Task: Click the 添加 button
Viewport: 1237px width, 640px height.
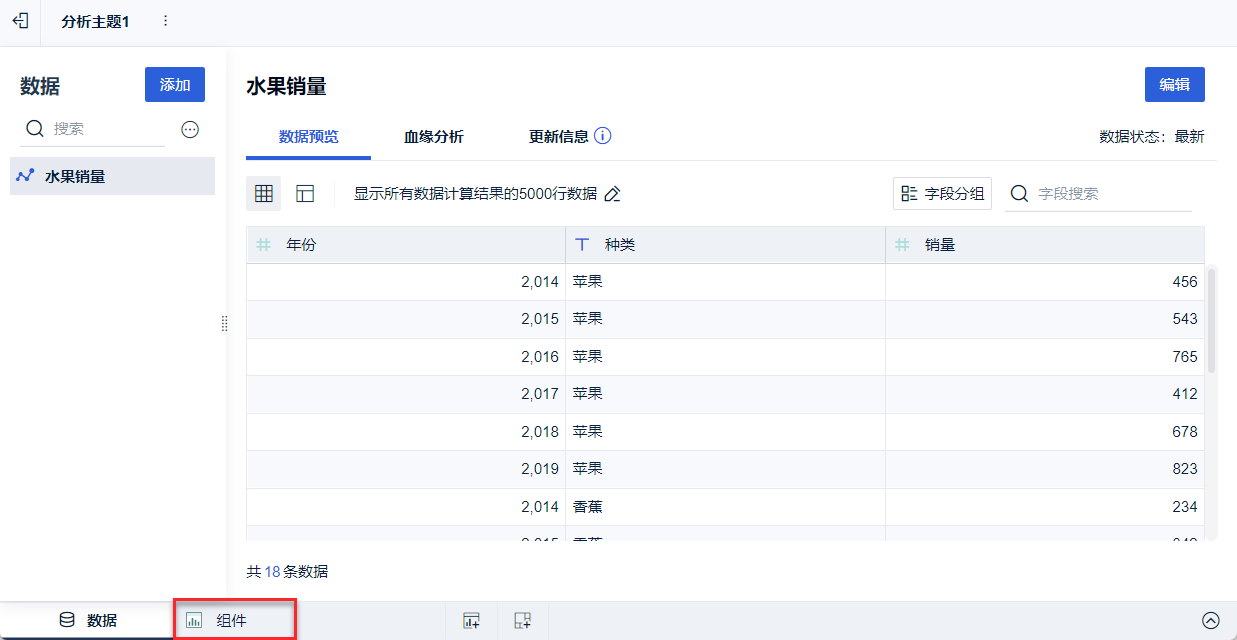Action: [x=175, y=85]
